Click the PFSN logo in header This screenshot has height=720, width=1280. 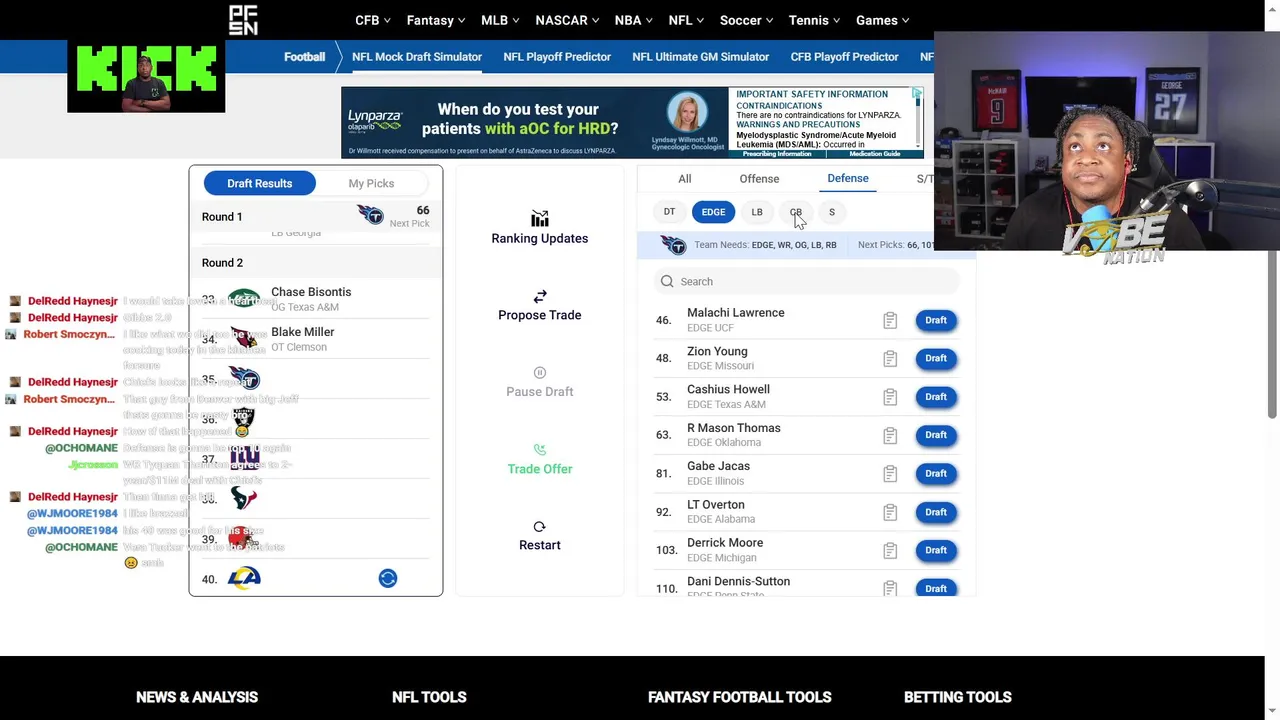[x=243, y=20]
